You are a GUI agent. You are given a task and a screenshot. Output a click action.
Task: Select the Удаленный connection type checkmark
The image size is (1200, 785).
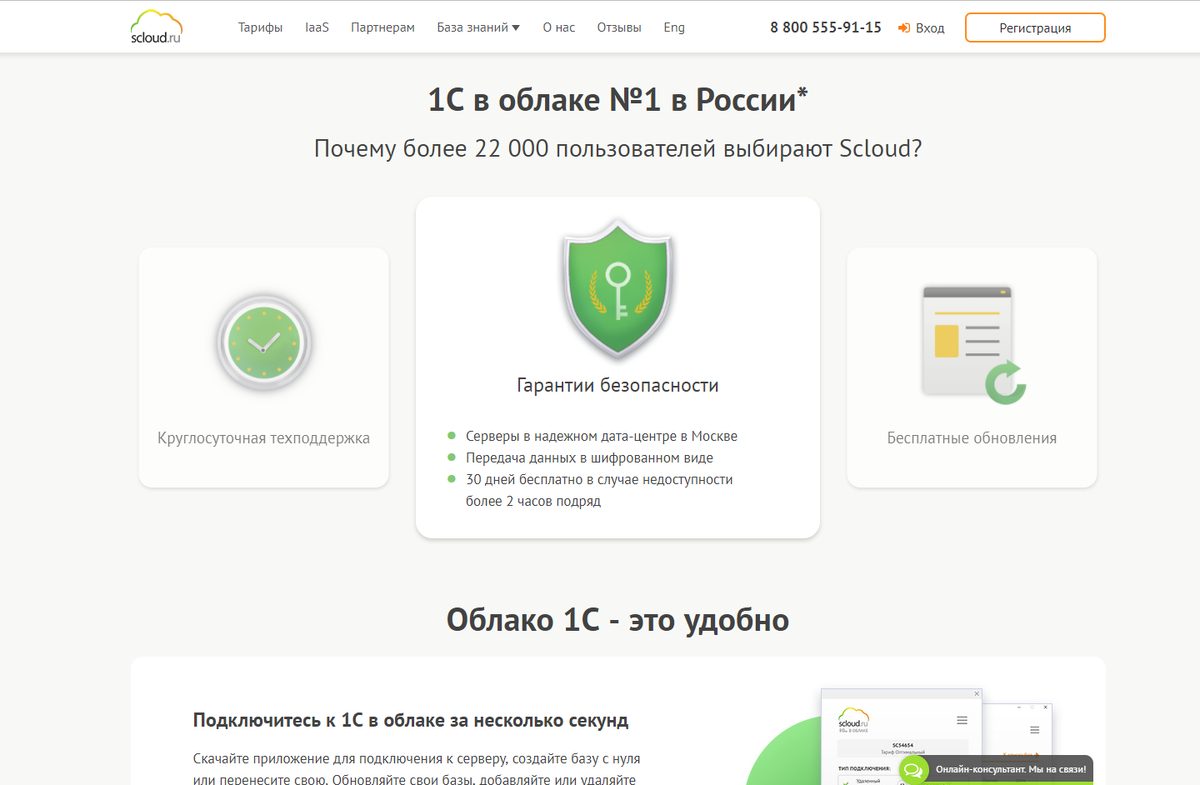[847, 782]
